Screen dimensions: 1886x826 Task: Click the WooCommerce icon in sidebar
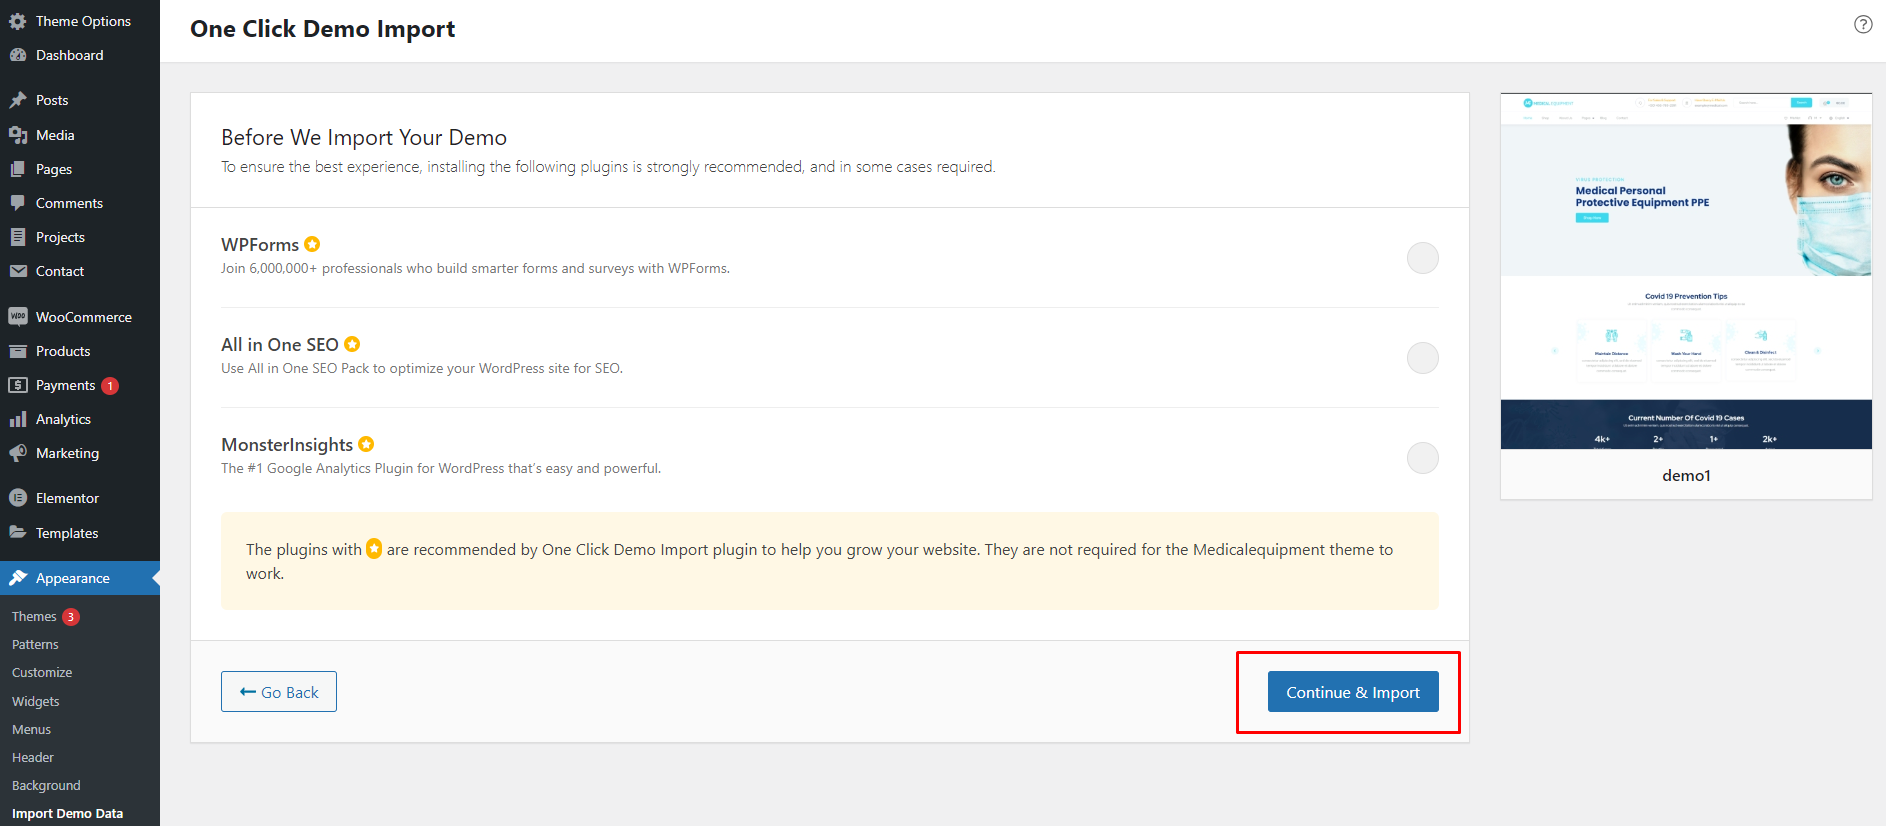18,317
